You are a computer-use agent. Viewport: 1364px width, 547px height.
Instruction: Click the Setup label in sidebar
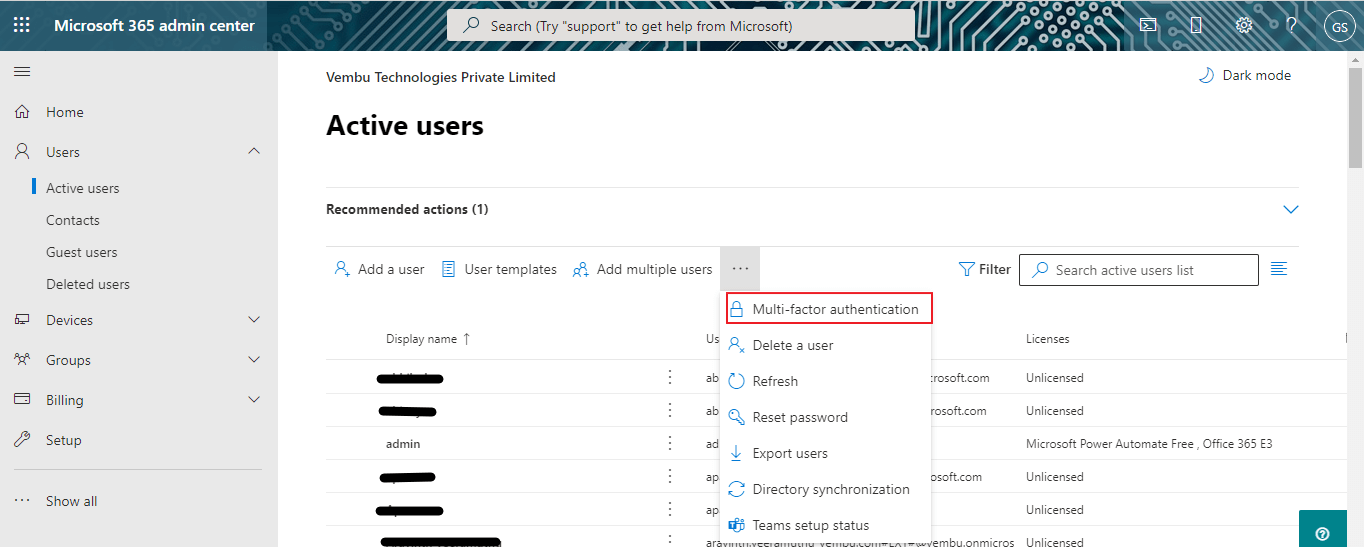tap(64, 440)
